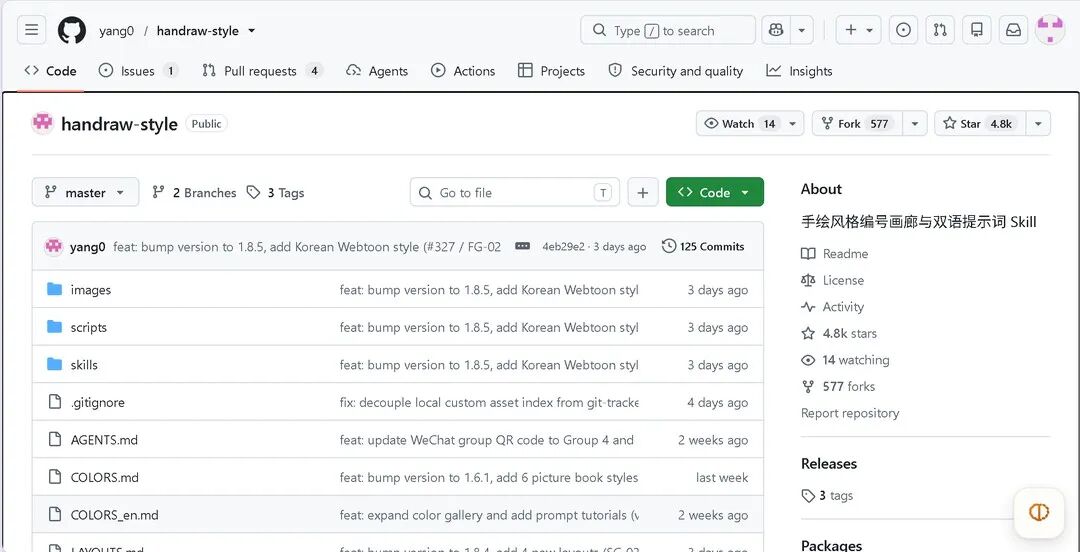Viewport: 1080px width, 552px height.
Task: Open Copilot chat icon in header
Action: (776, 30)
